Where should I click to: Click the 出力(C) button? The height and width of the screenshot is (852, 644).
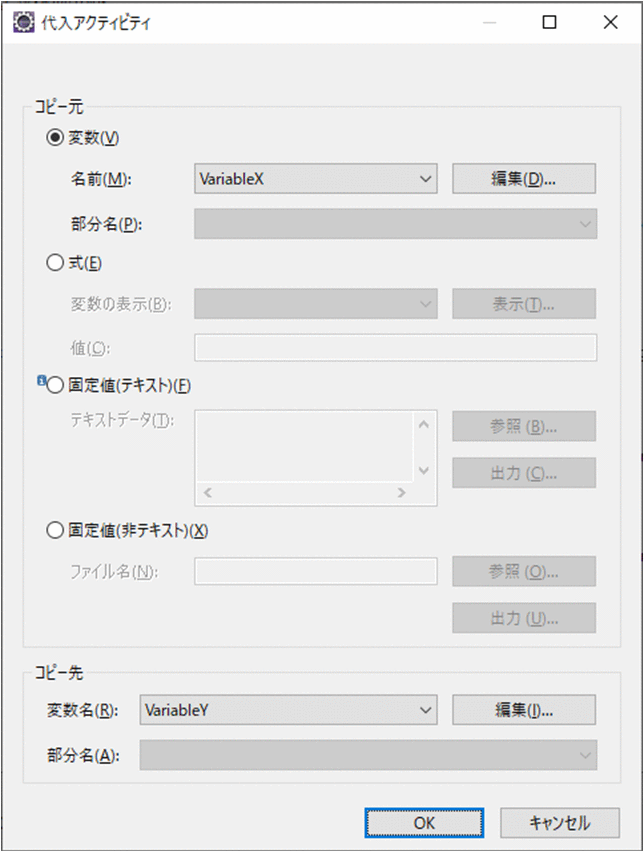coord(524,473)
